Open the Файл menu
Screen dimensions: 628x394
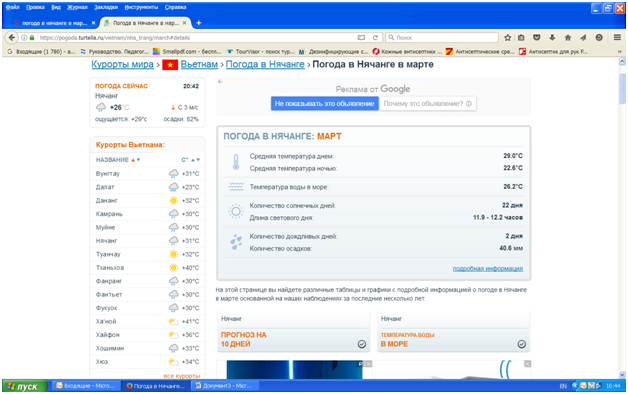tap(12, 7)
